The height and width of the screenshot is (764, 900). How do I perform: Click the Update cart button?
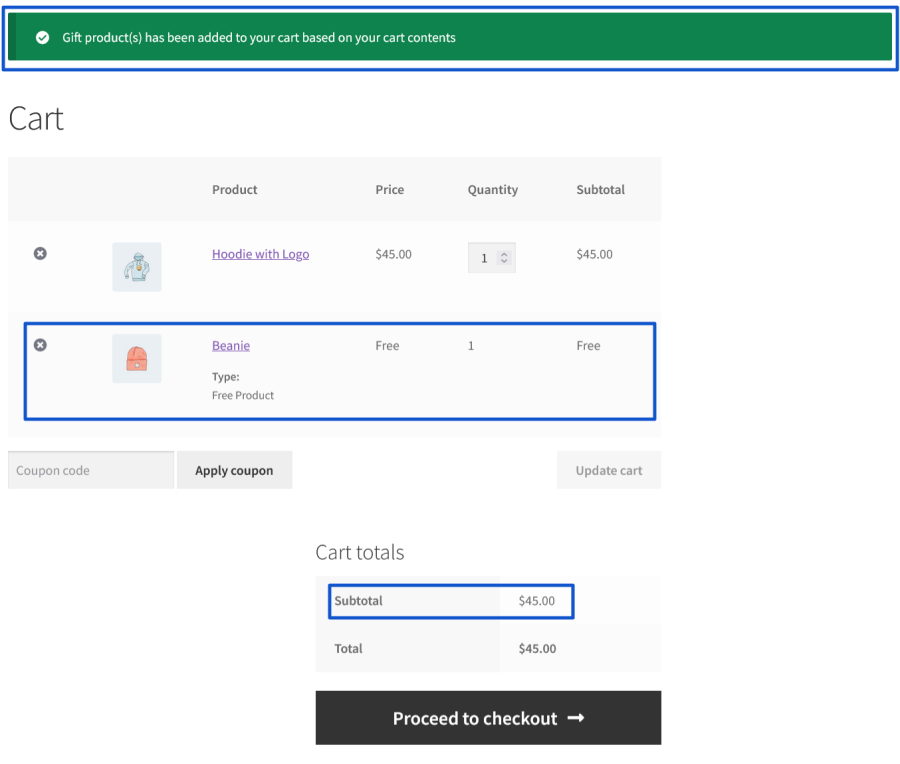(608, 470)
